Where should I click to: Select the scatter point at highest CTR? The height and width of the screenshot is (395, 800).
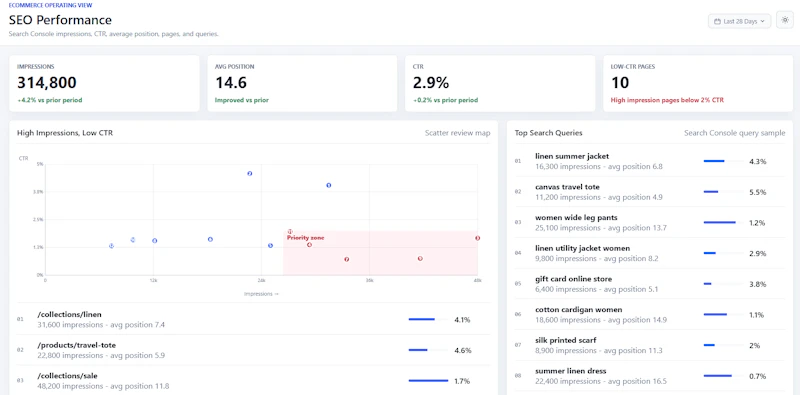pos(249,174)
